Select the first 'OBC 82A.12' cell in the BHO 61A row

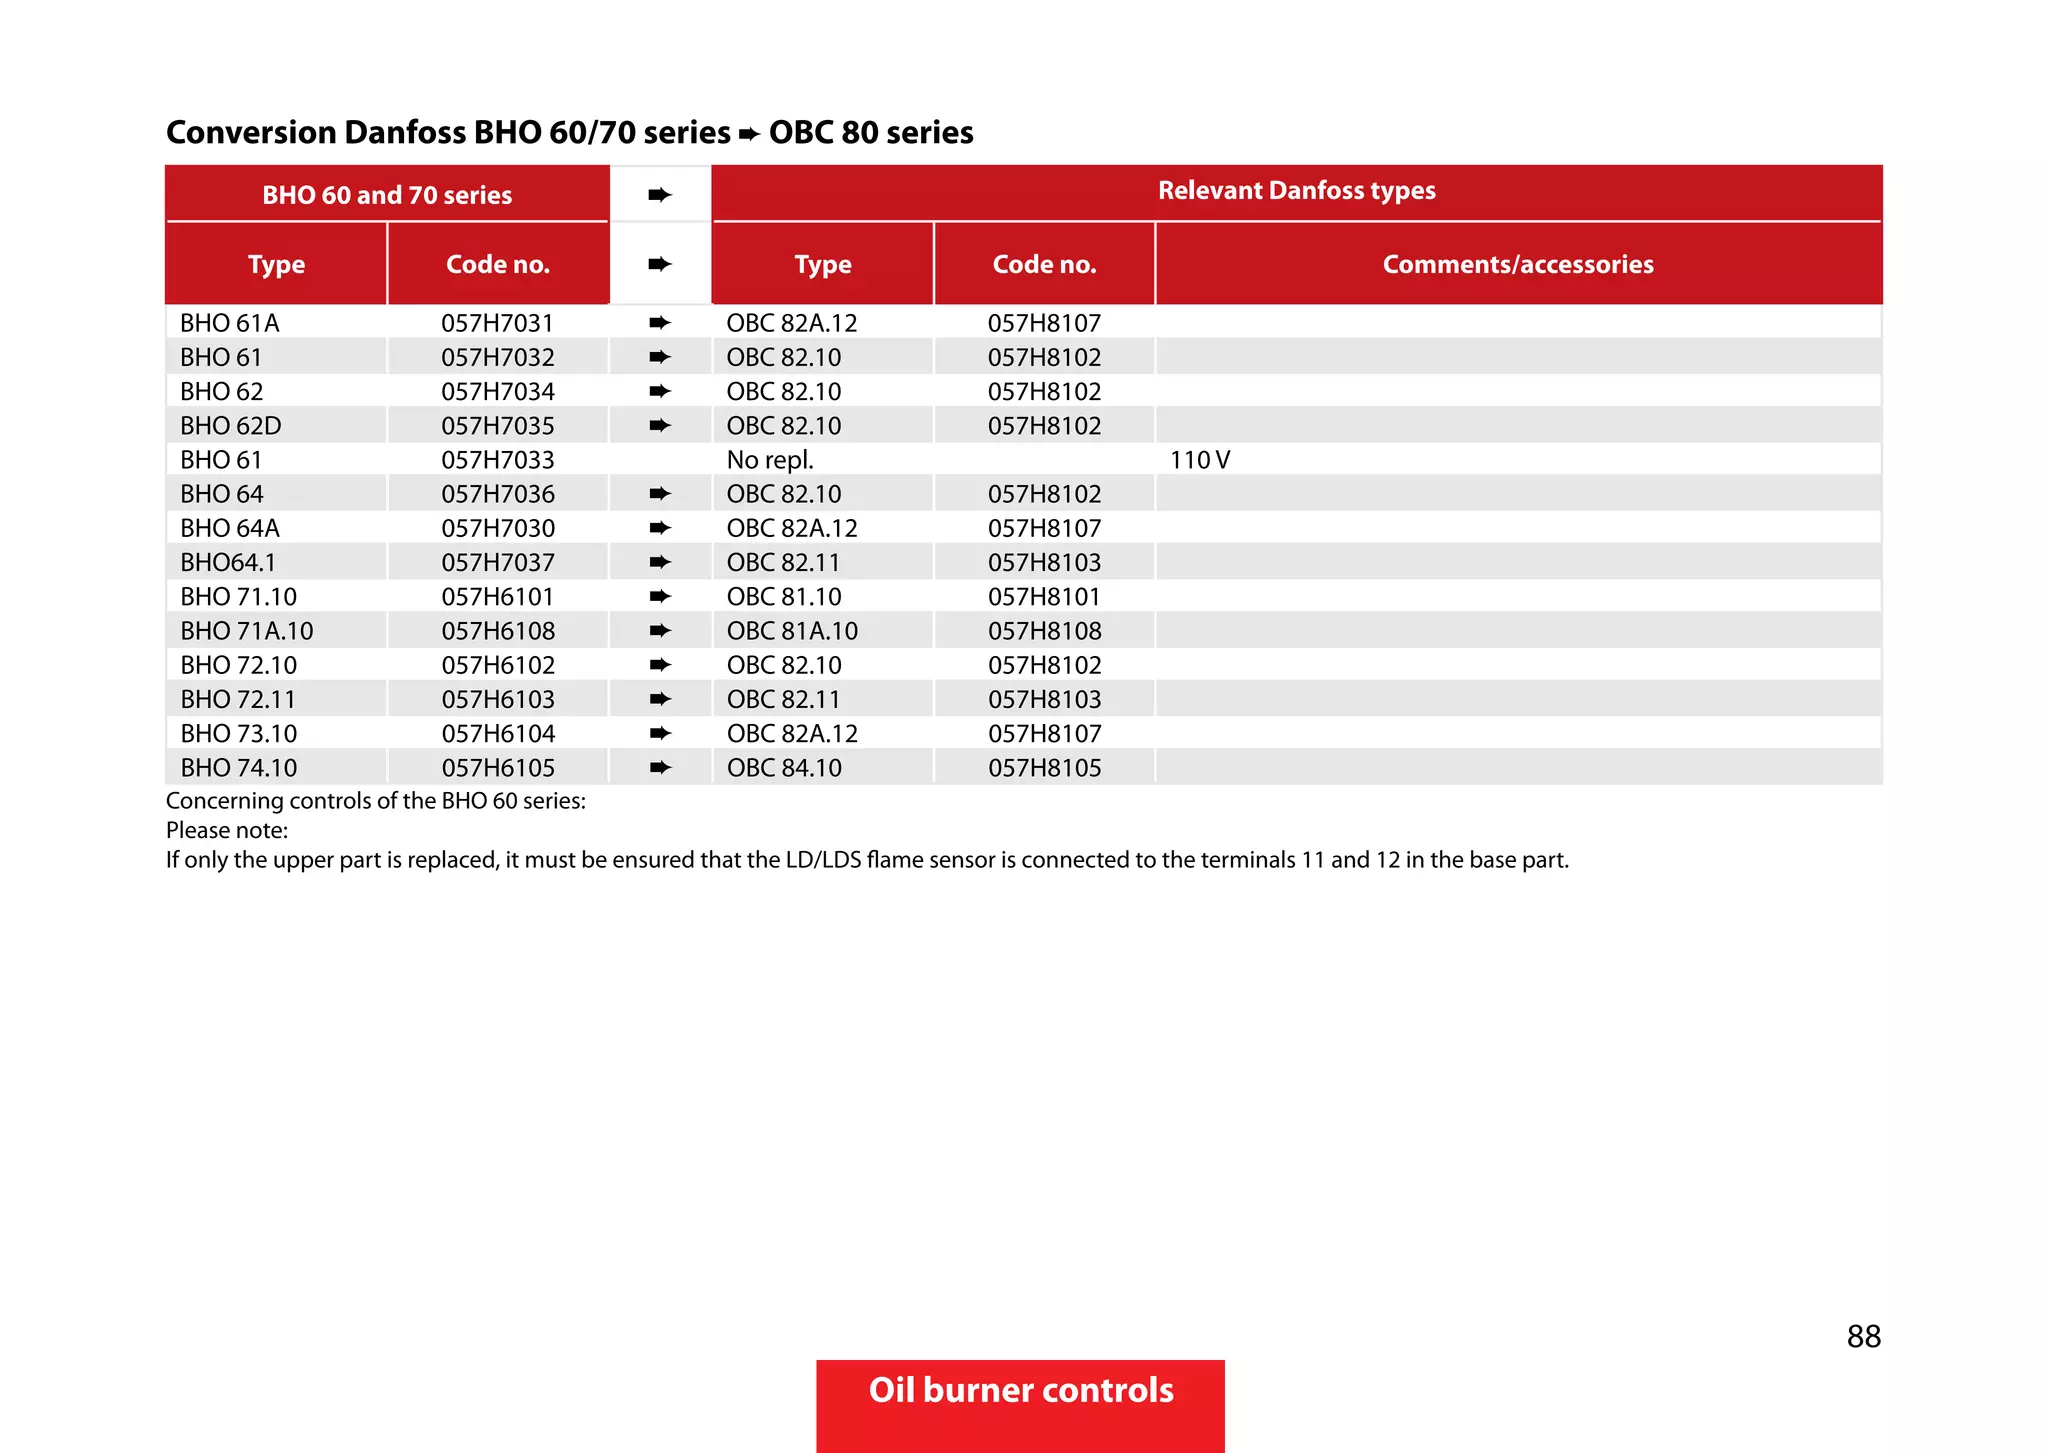click(792, 323)
